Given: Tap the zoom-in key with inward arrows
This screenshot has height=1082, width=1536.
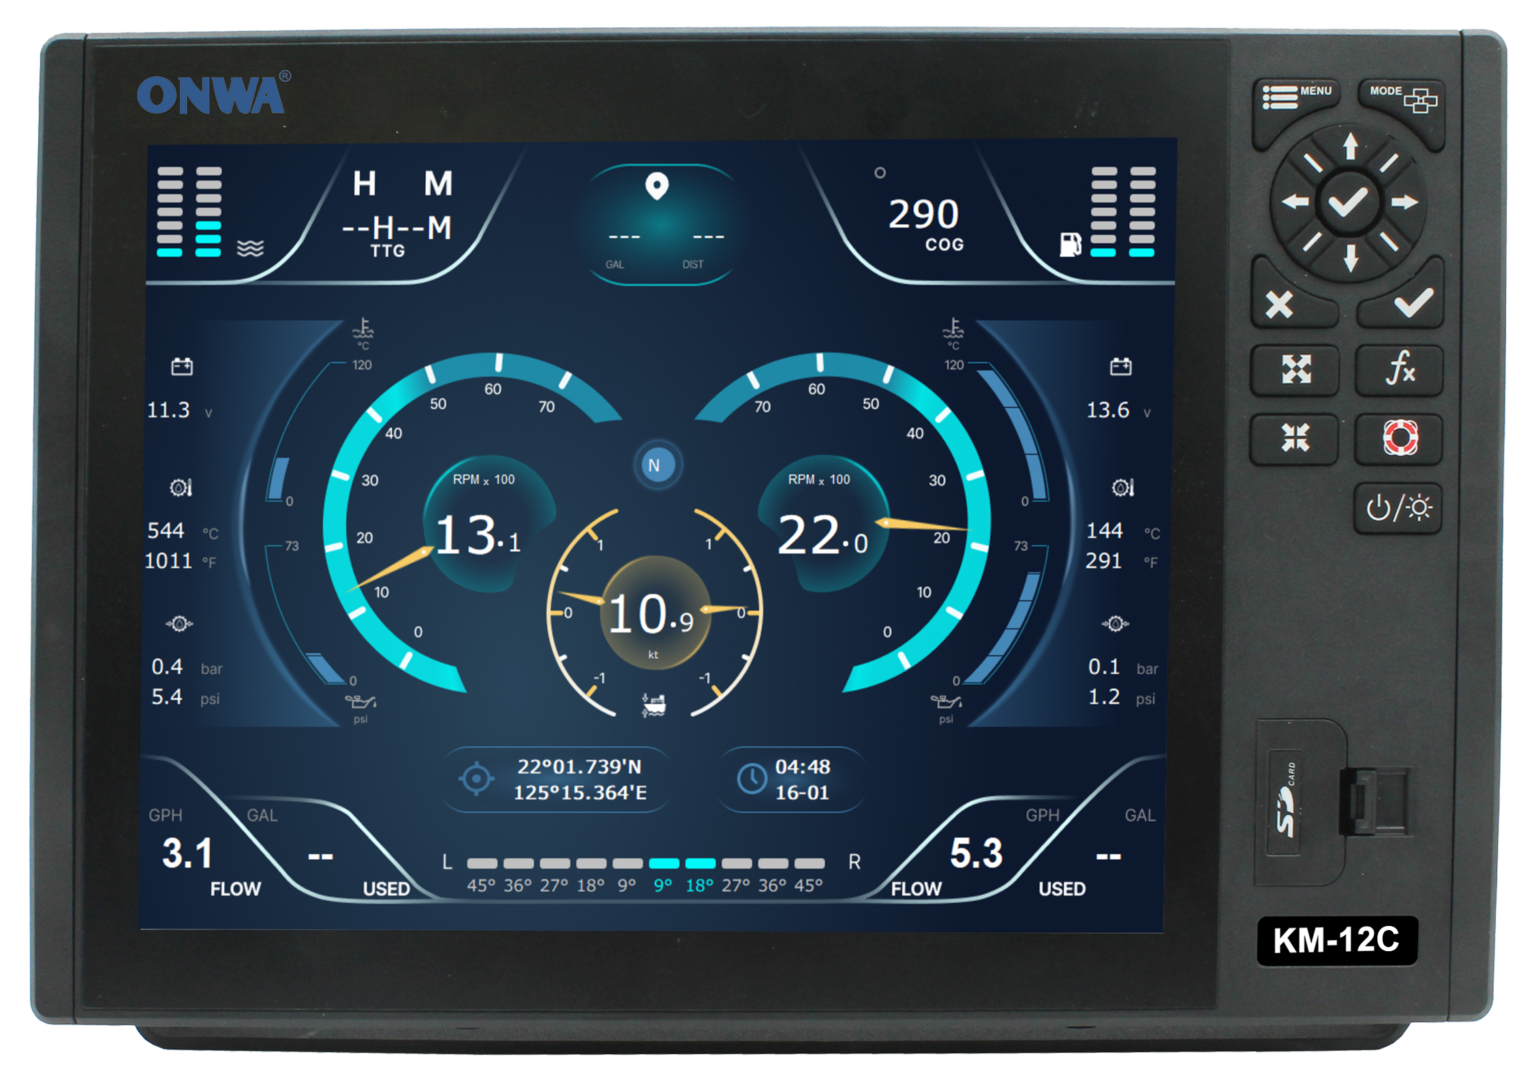Looking at the screenshot, I should pyautogui.click(x=1296, y=438).
